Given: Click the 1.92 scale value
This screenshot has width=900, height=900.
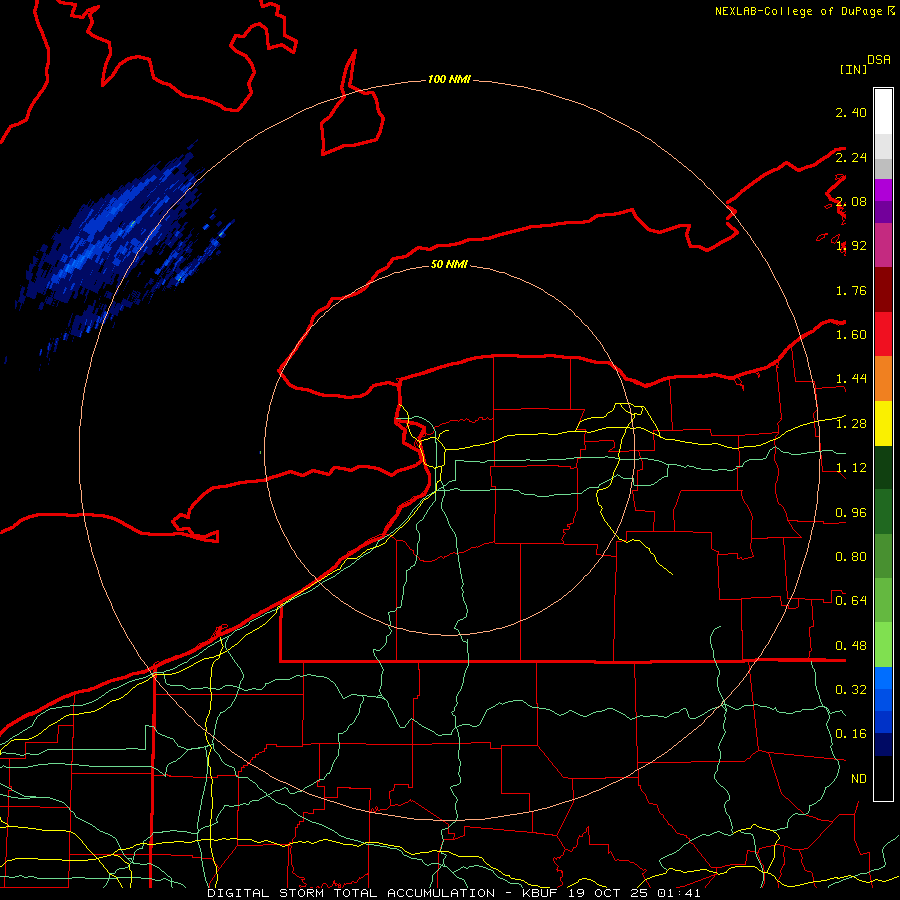Looking at the screenshot, I should pyautogui.click(x=851, y=246).
